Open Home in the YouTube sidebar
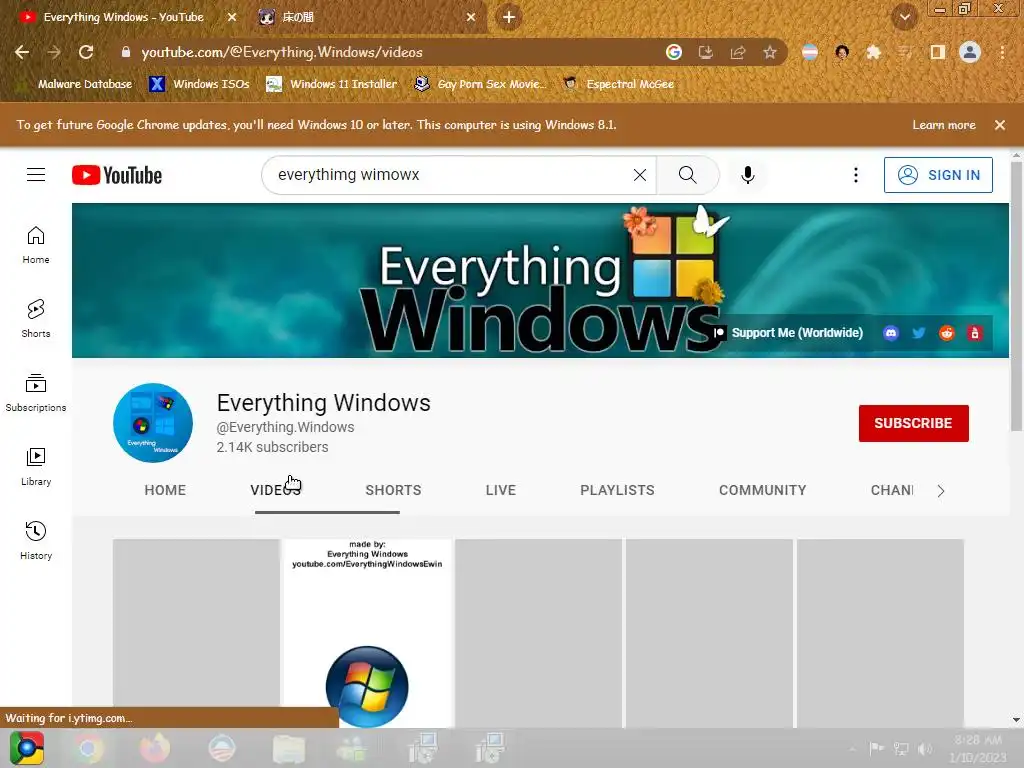 coord(36,245)
